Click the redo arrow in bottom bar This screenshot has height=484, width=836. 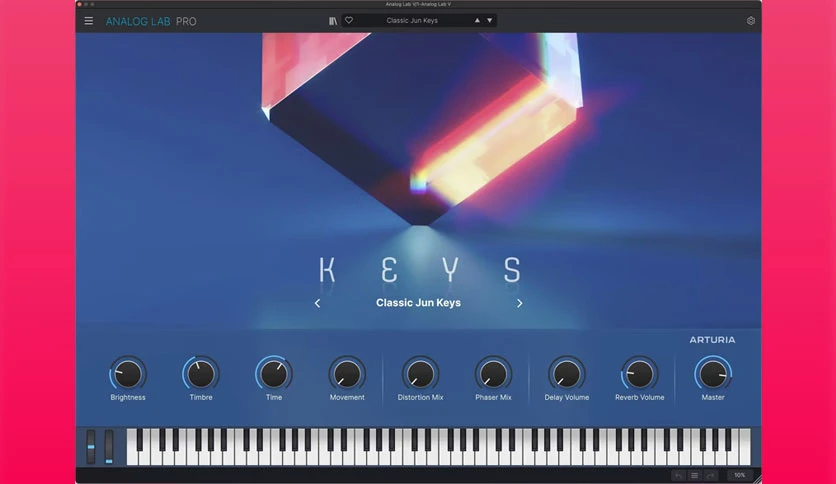click(710, 475)
